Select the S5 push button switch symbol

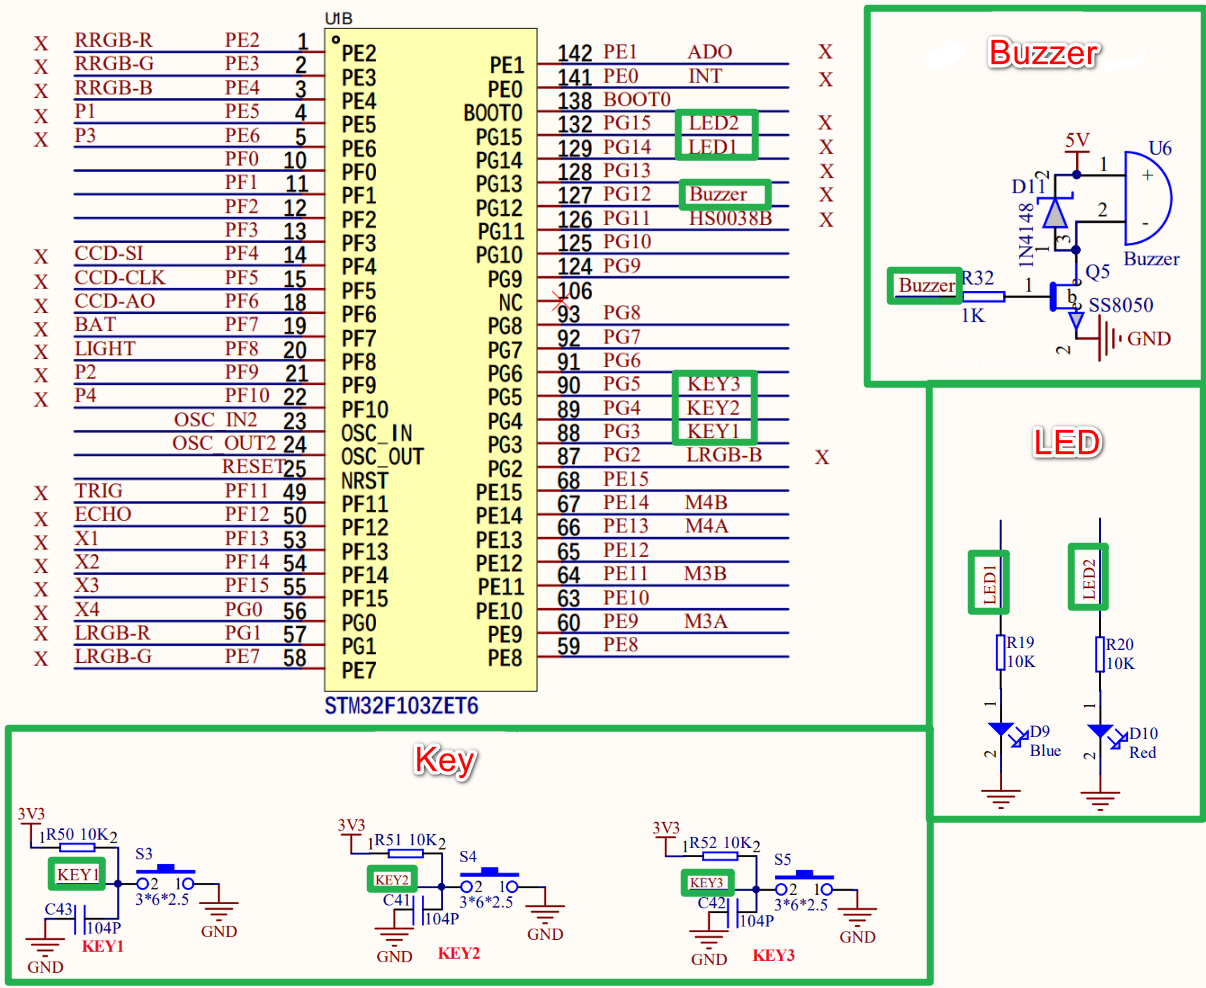pos(804,885)
